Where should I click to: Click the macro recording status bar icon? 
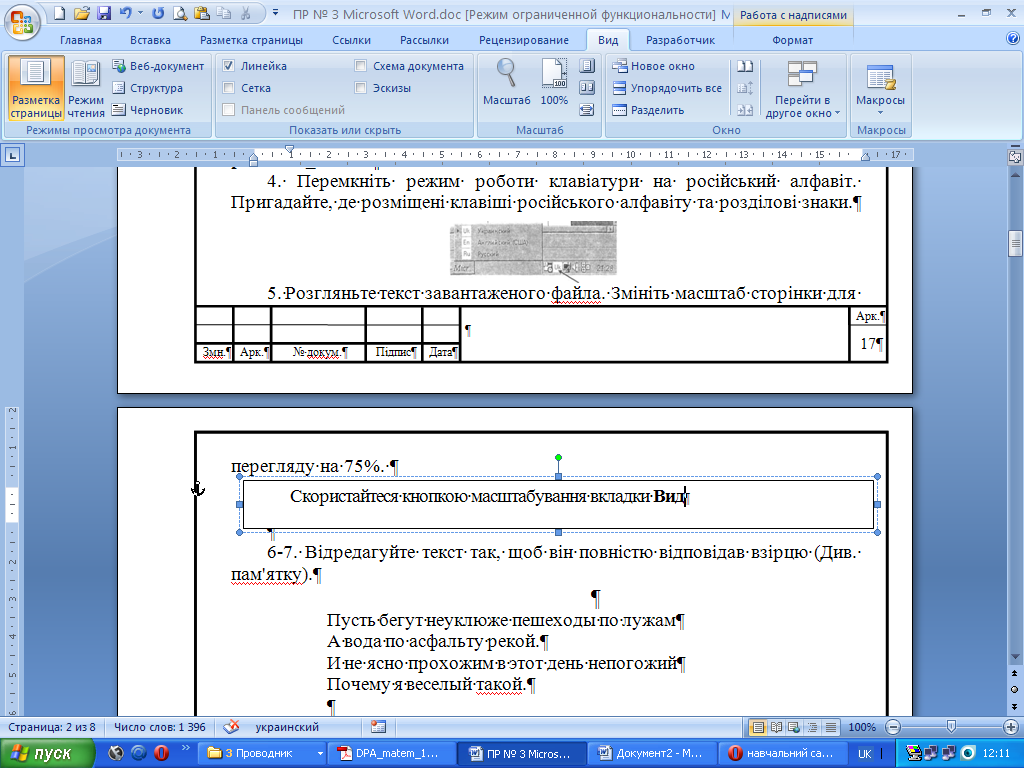(378, 727)
